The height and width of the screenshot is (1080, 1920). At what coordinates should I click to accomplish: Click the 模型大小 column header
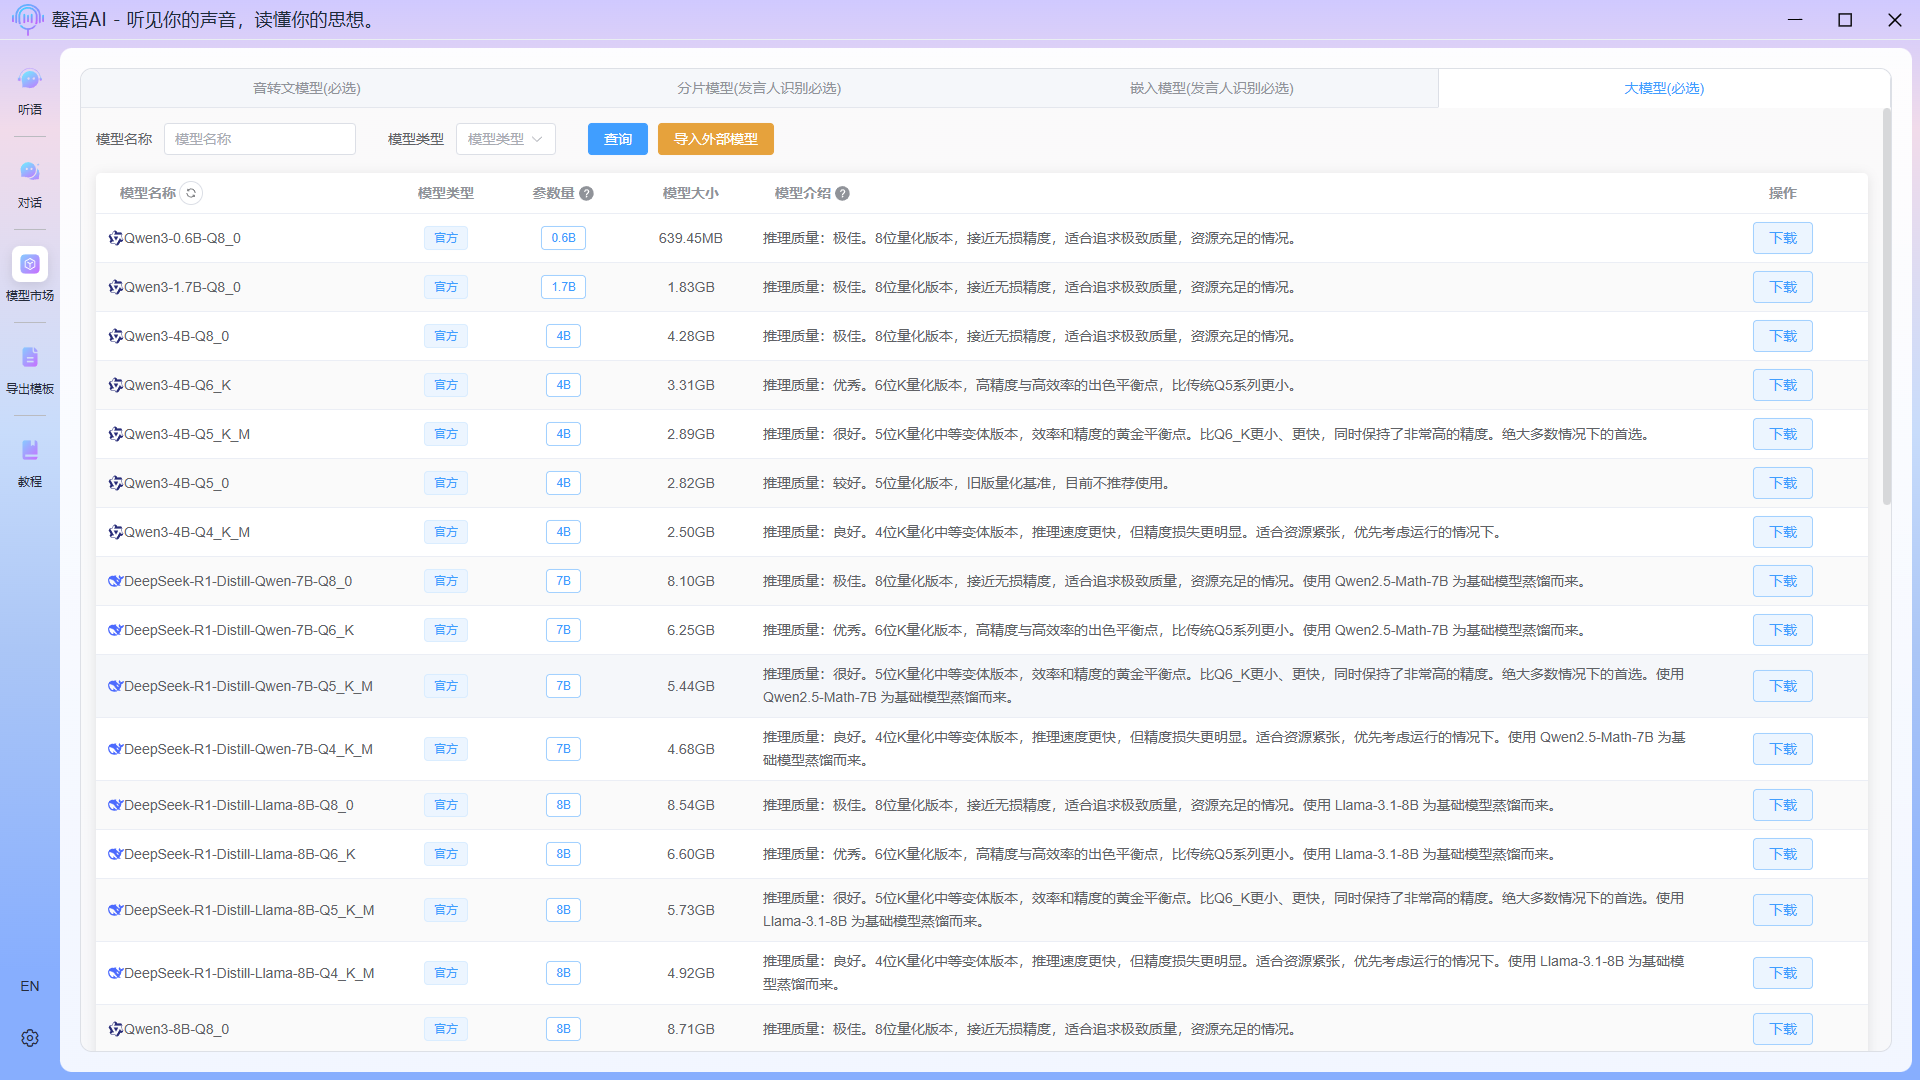(x=690, y=193)
